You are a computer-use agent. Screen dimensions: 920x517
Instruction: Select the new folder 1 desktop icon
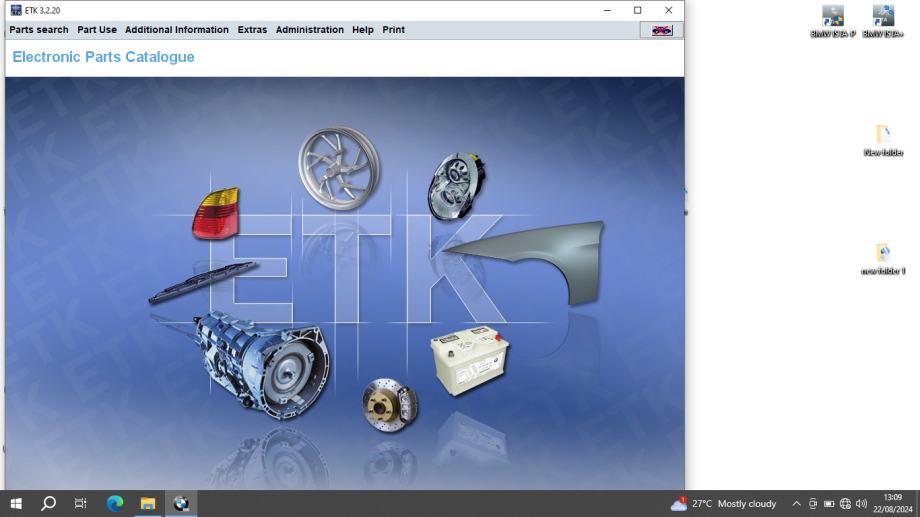(x=883, y=259)
